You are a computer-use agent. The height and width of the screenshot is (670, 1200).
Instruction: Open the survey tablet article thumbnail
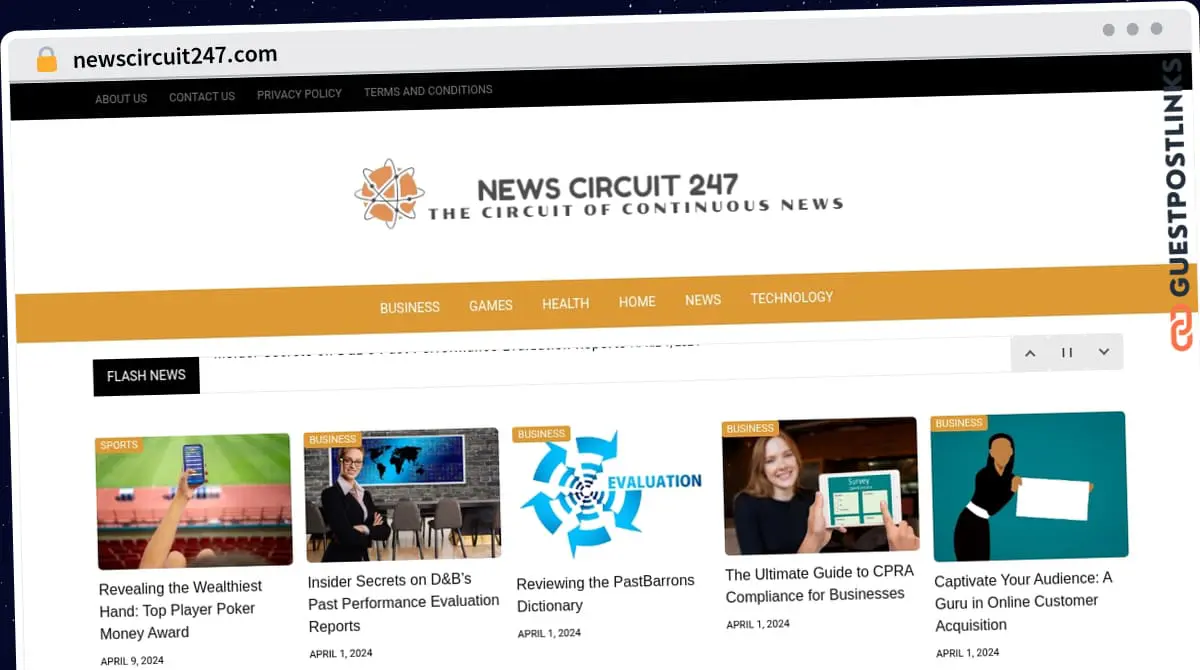pyautogui.click(x=821, y=487)
